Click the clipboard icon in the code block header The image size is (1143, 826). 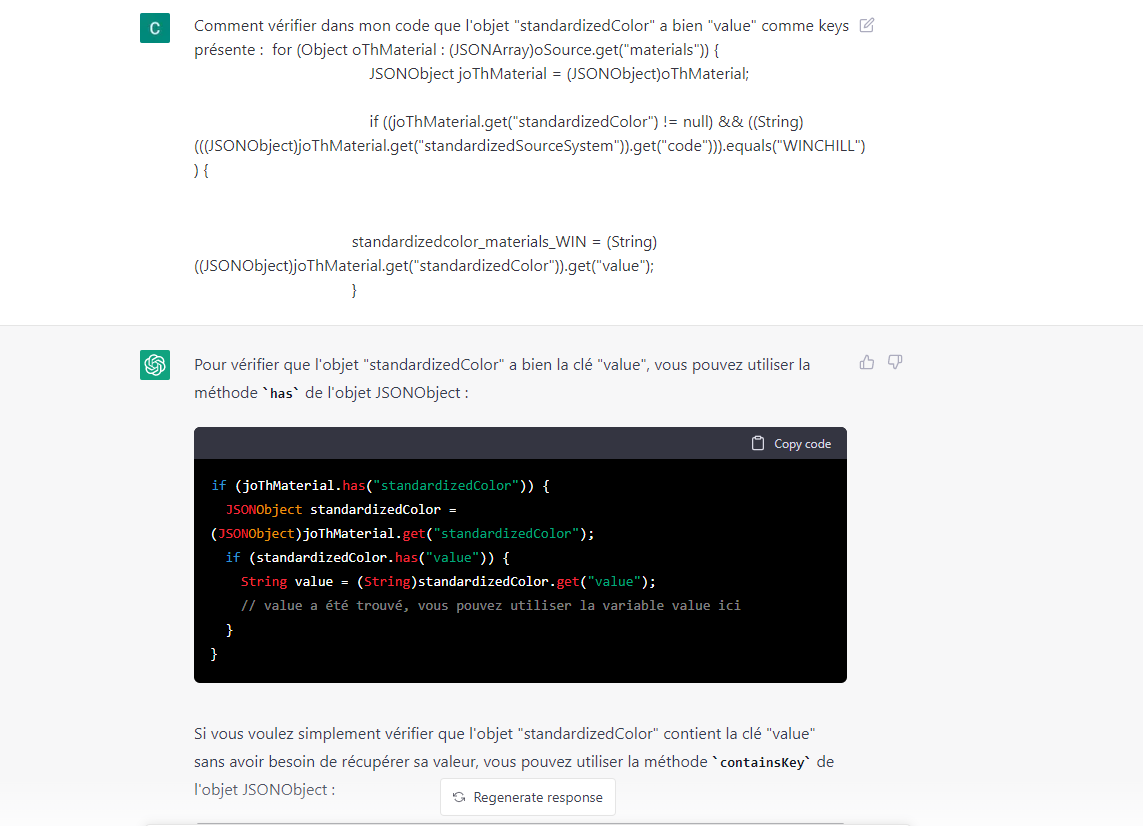click(758, 443)
